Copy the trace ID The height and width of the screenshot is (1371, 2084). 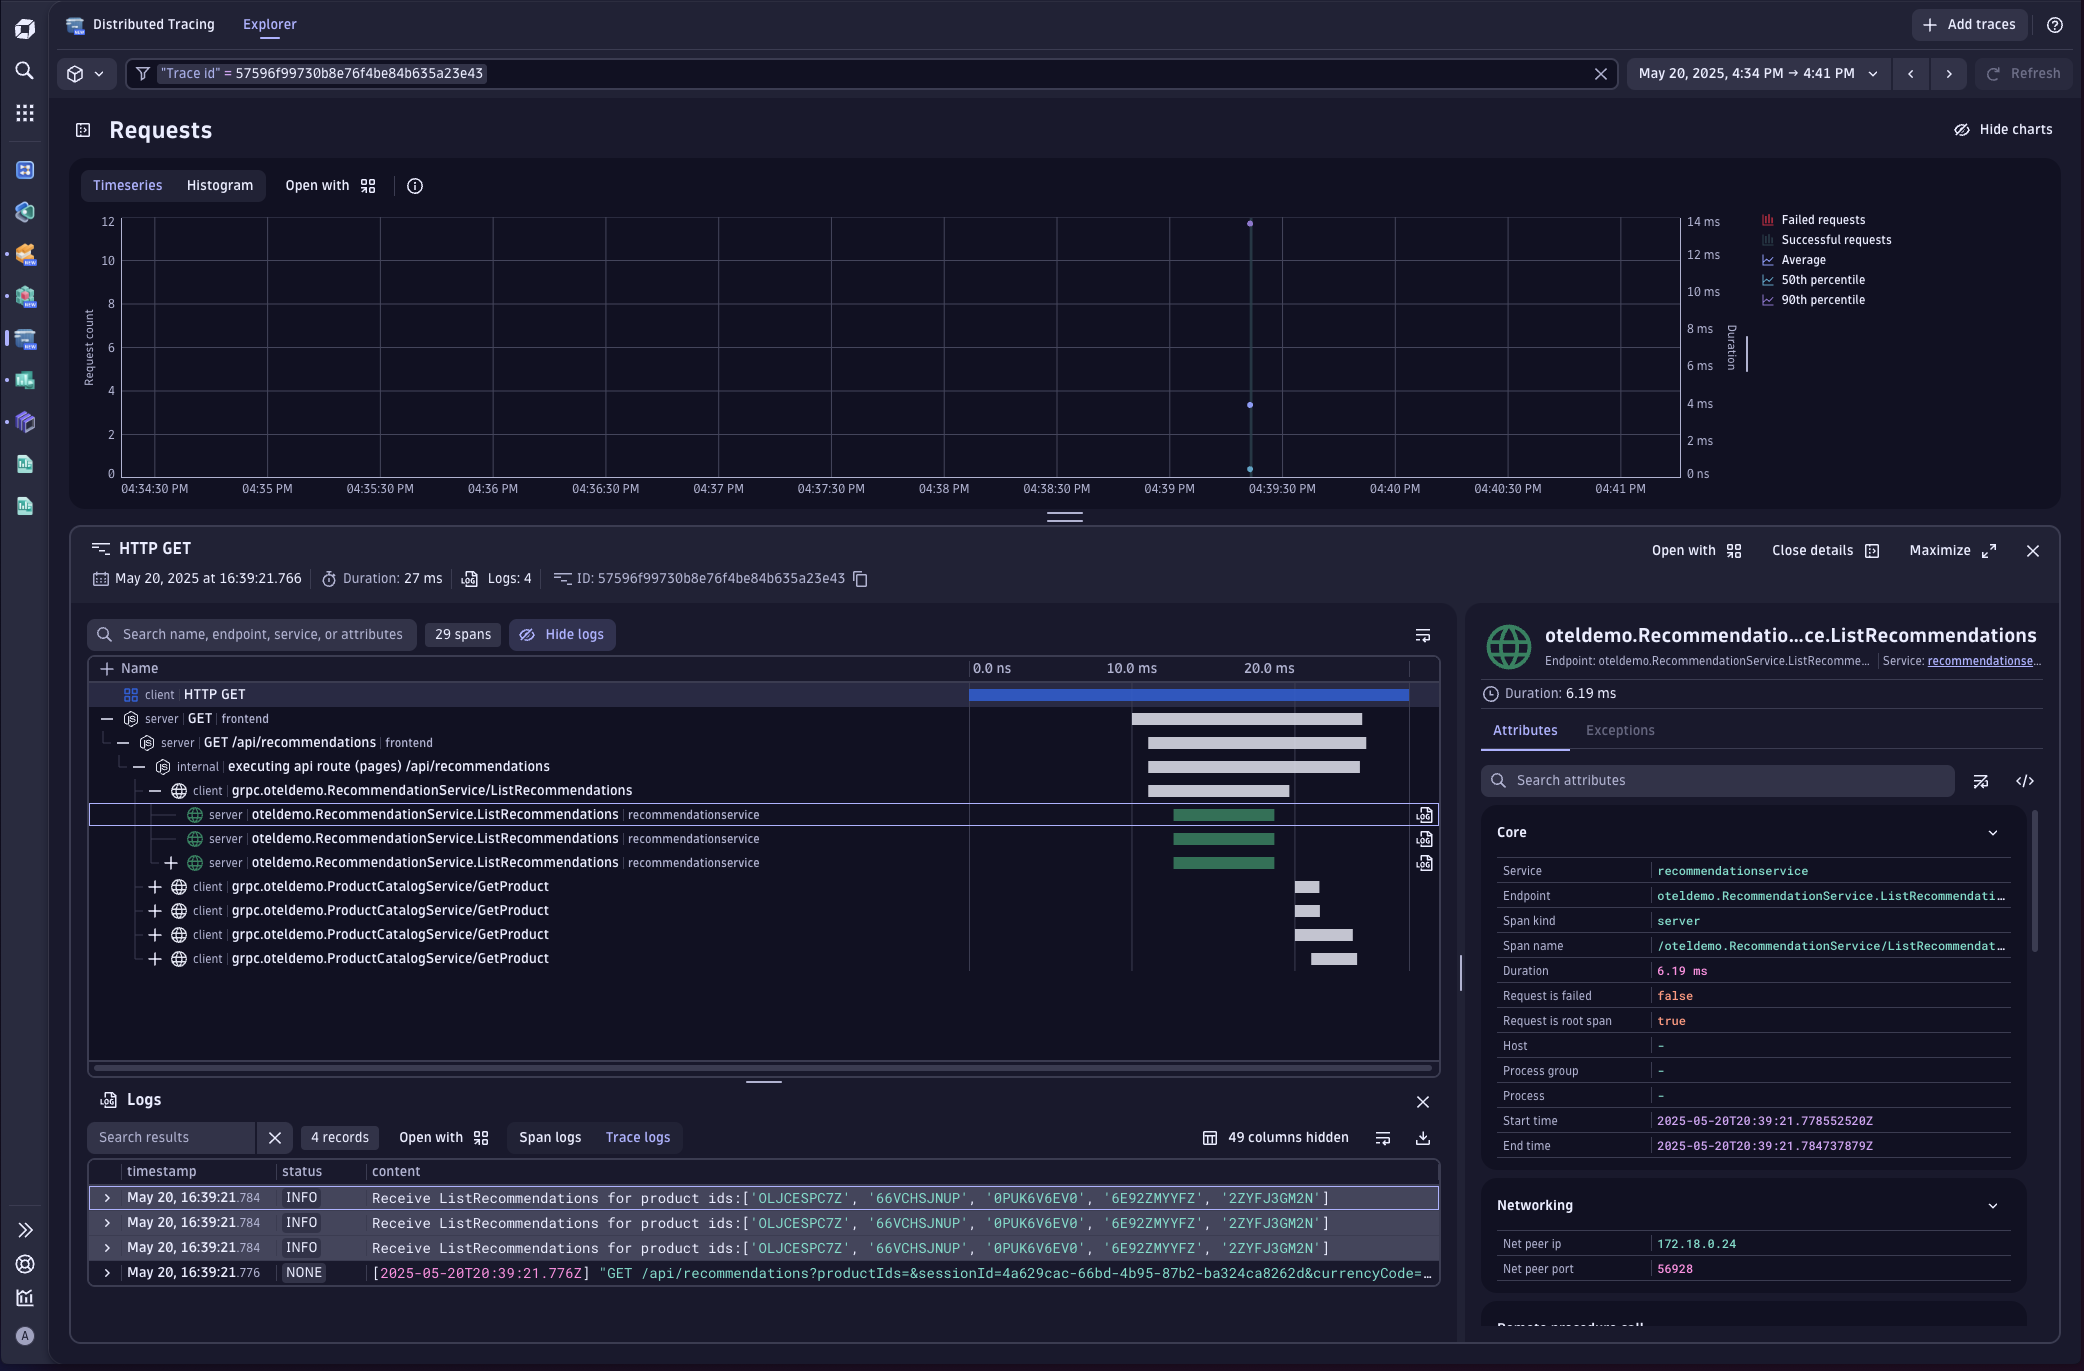861,578
